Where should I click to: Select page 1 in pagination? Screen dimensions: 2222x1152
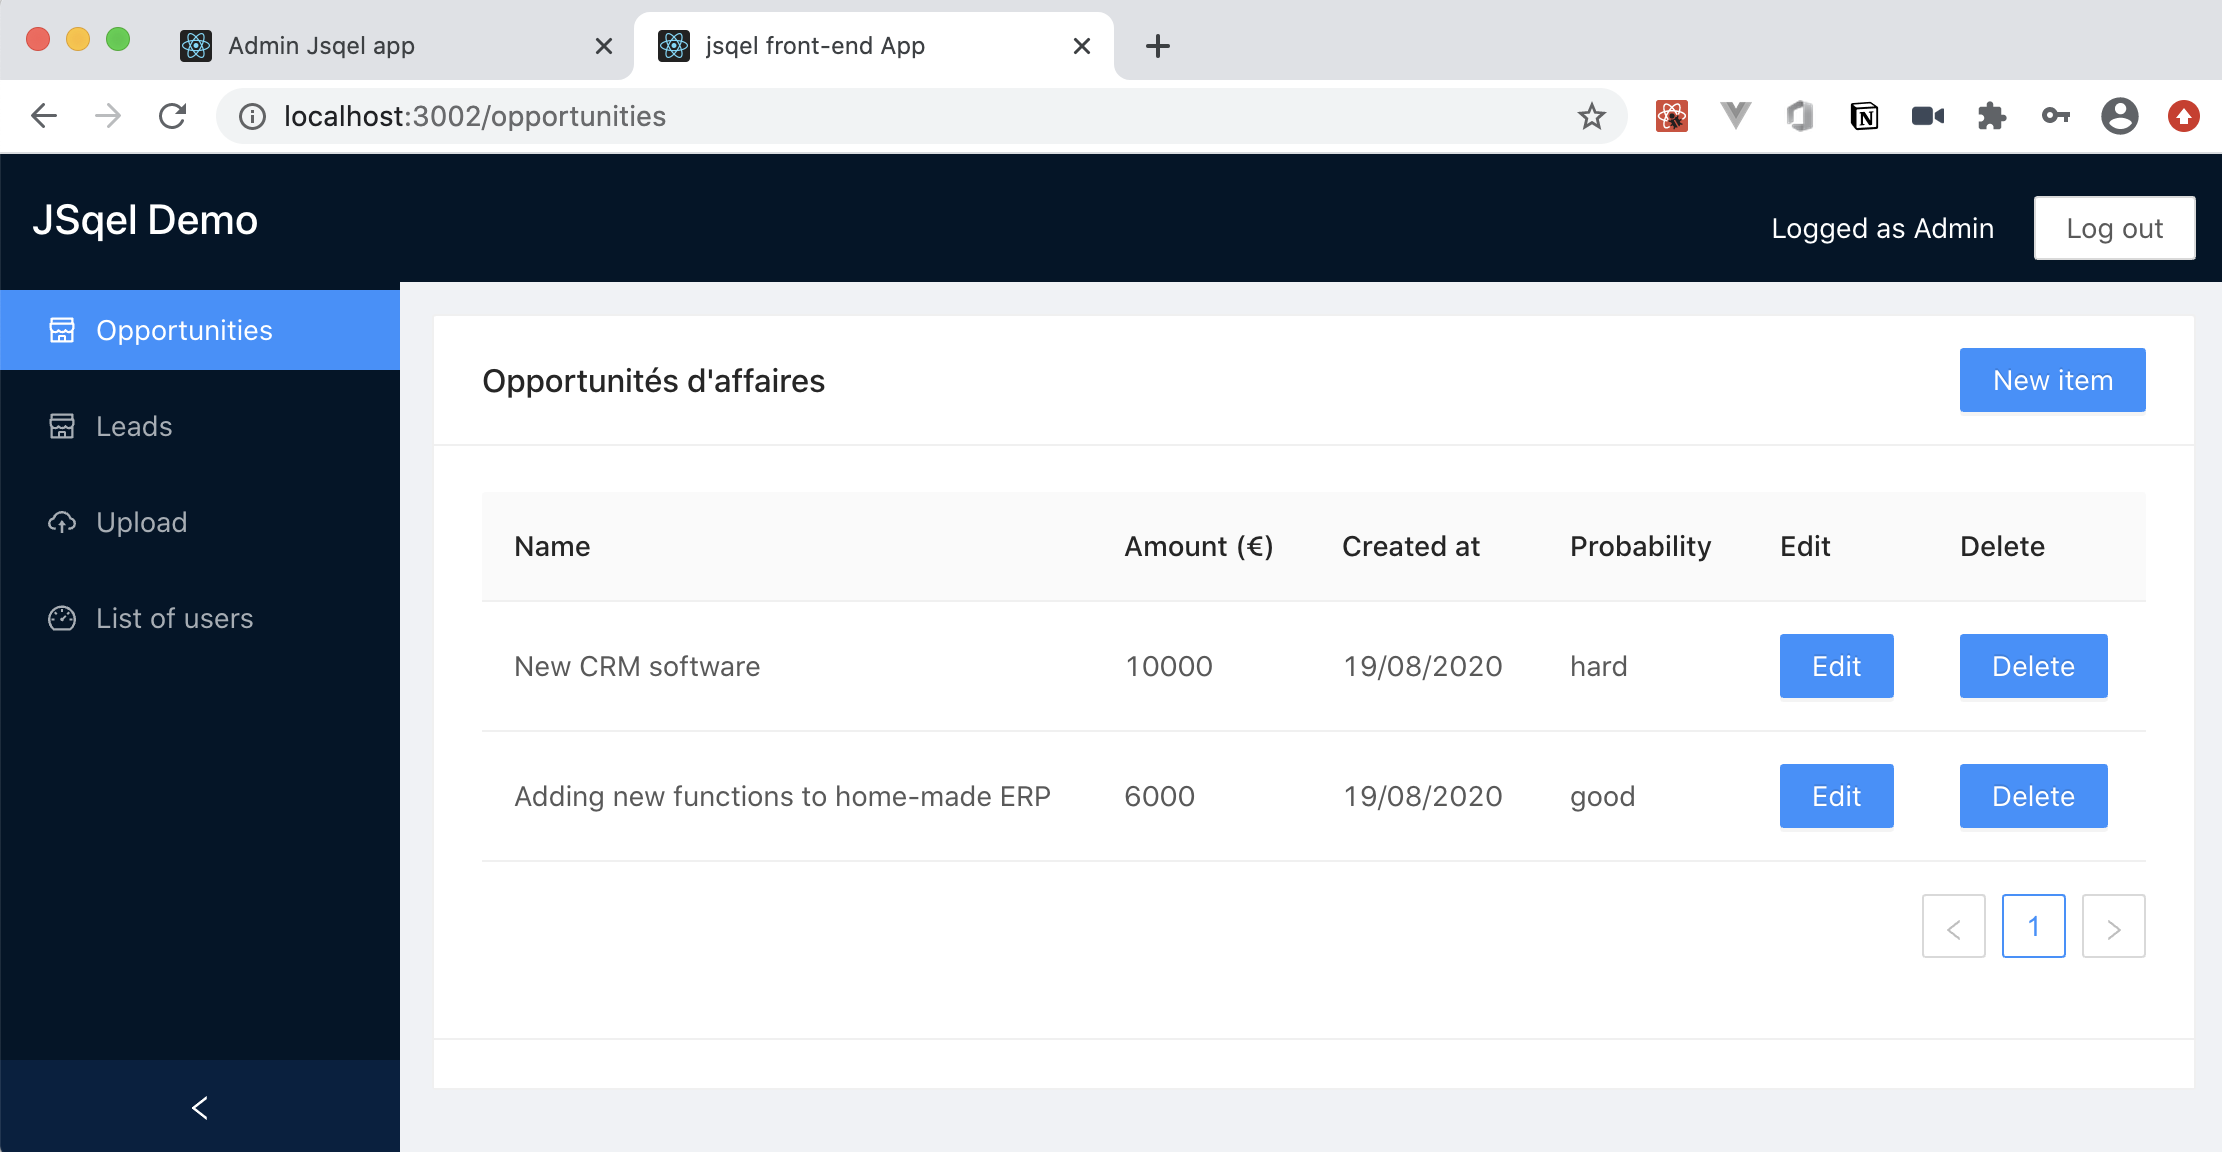click(x=2033, y=927)
